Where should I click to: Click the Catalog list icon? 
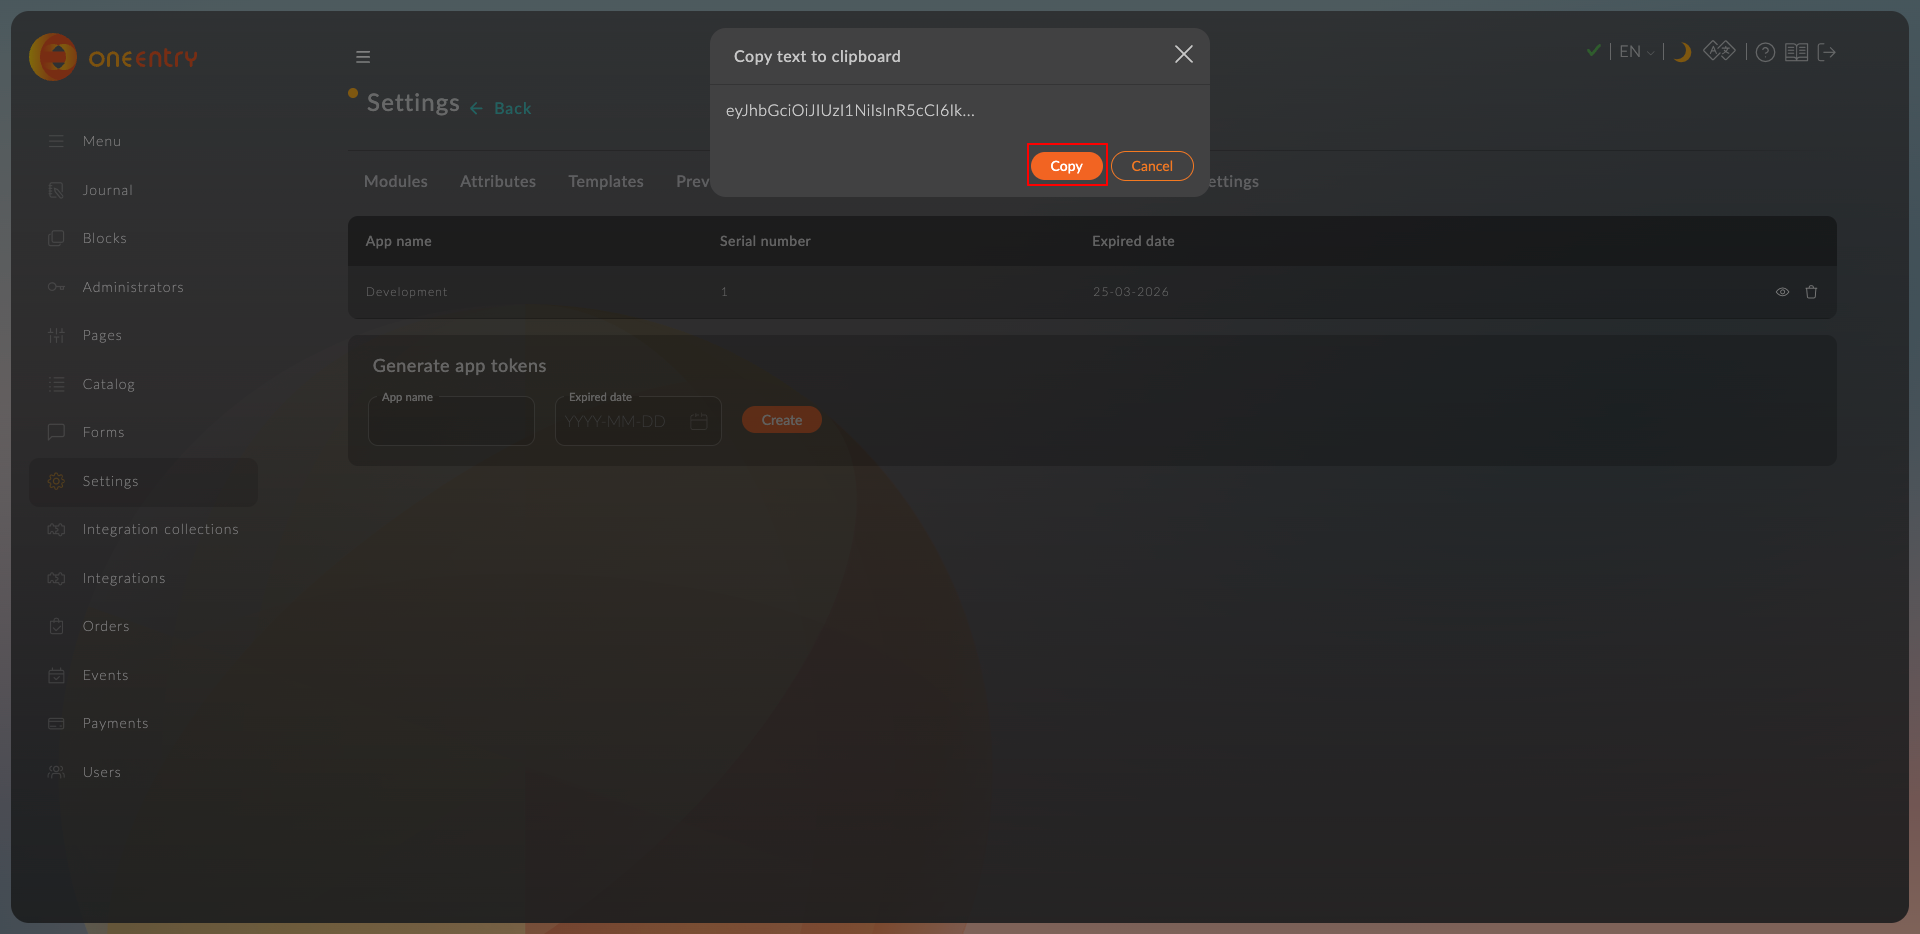(56, 384)
